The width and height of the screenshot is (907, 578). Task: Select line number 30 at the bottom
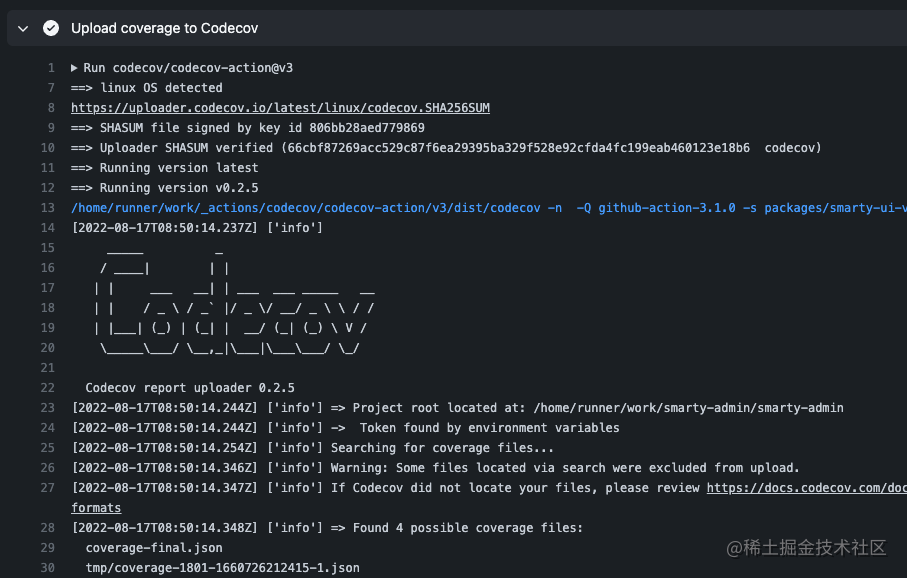pos(47,568)
